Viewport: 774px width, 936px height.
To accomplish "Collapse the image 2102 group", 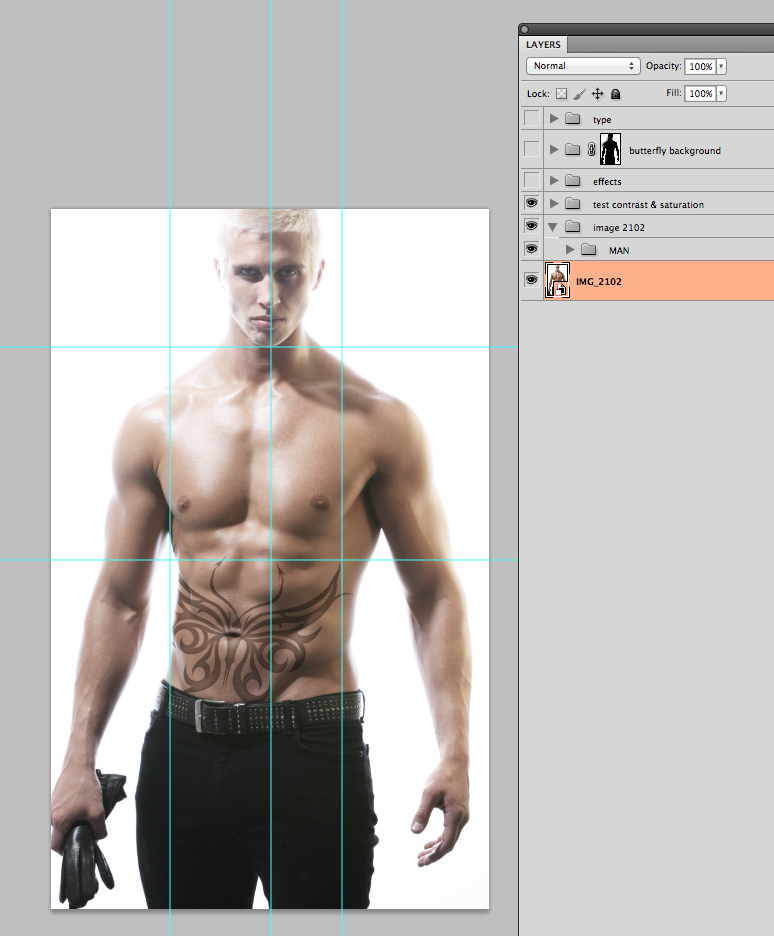I will [553, 227].
